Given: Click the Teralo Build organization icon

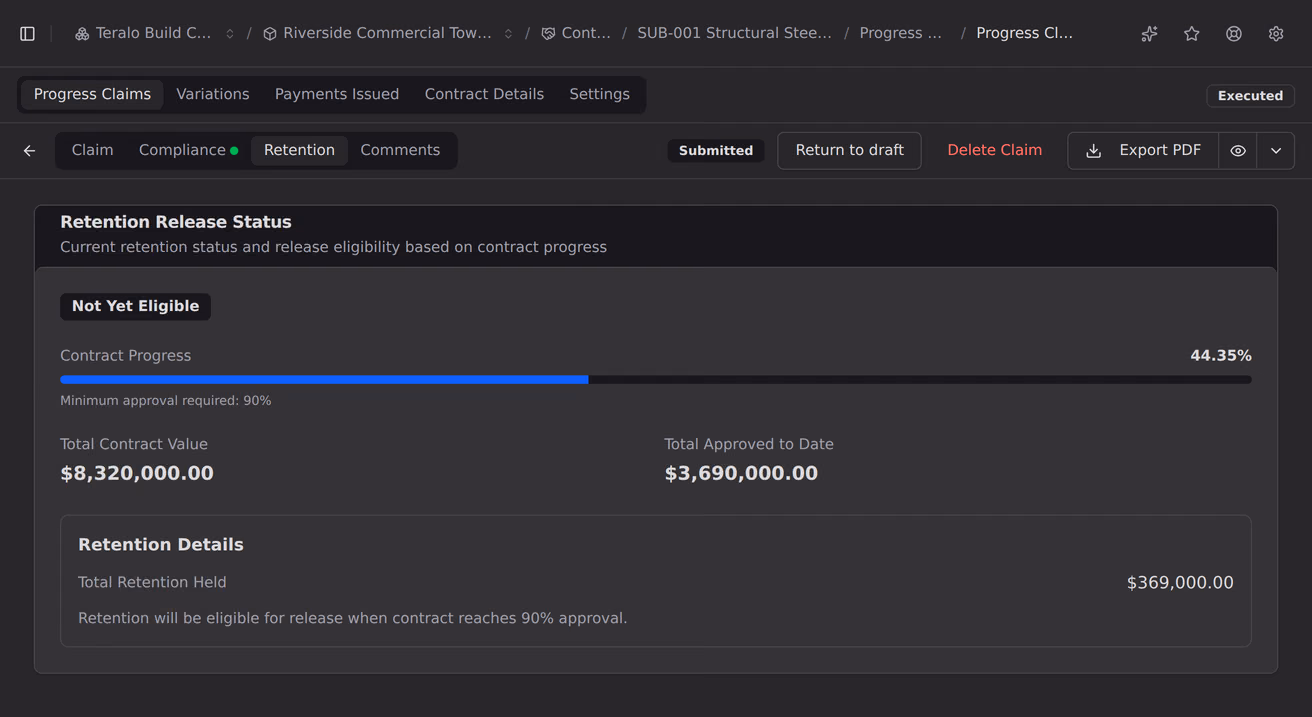Looking at the screenshot, I should pyautogui.click(x=82, y=34).
